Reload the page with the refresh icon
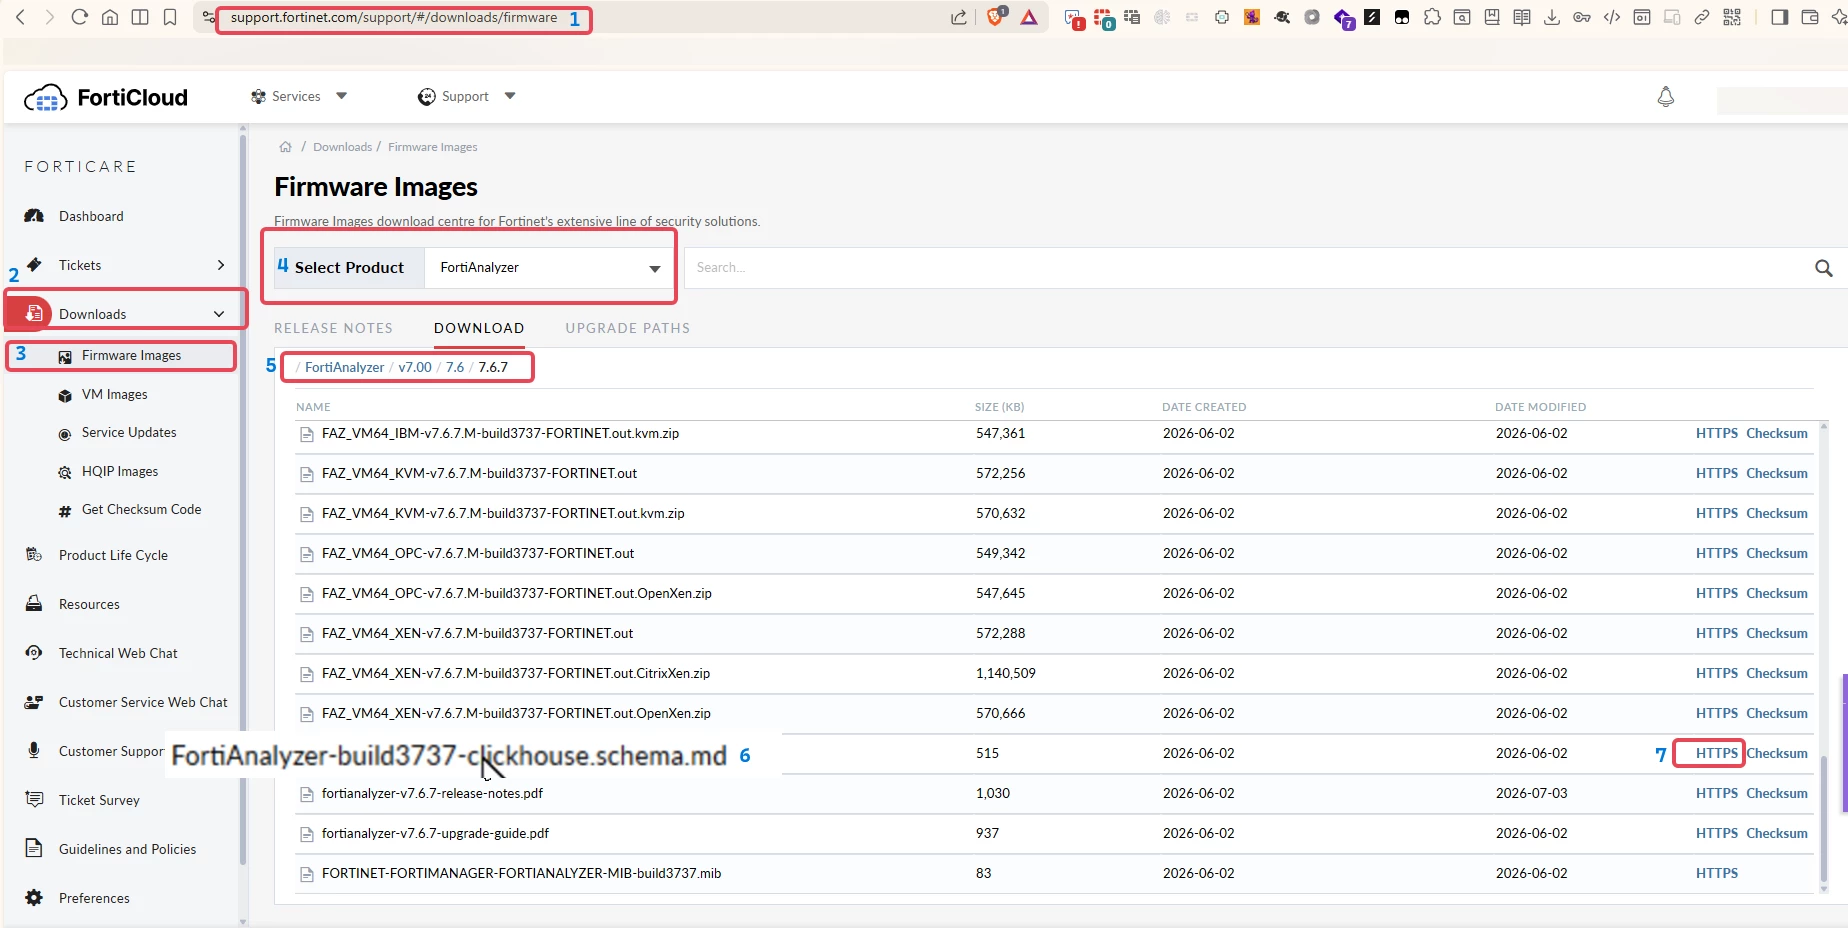The image size is (1848, 928). coord(80,17)
